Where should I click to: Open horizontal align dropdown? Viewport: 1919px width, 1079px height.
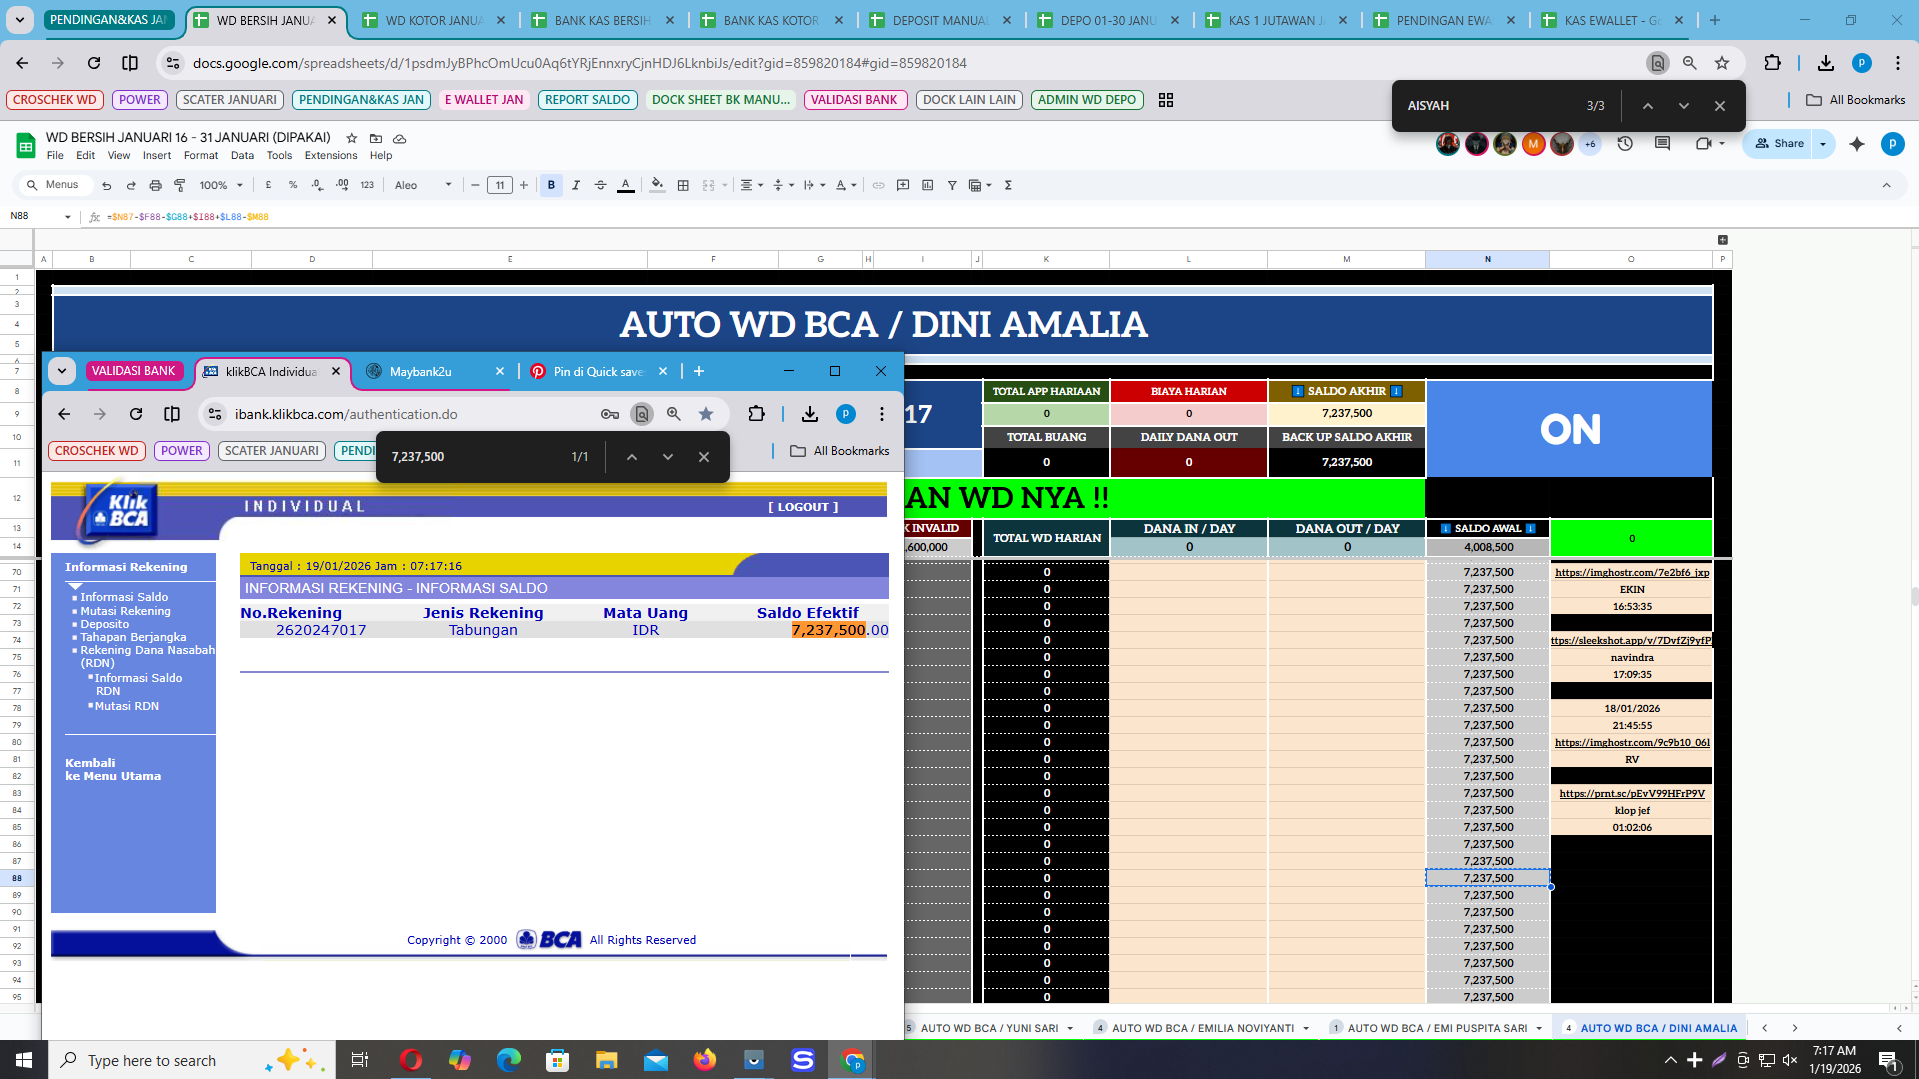pos(751,185)
